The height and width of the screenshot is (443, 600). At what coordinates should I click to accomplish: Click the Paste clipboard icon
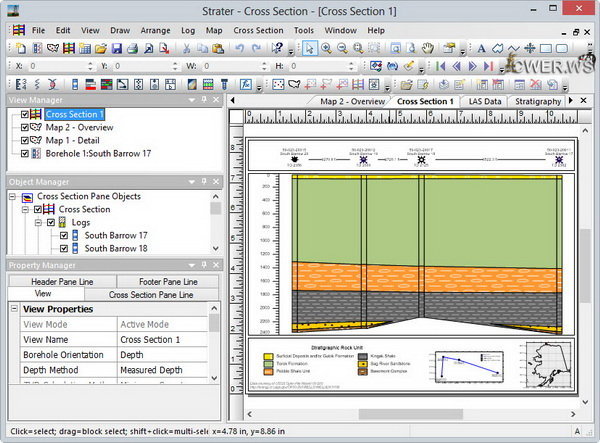coord(216,48)
